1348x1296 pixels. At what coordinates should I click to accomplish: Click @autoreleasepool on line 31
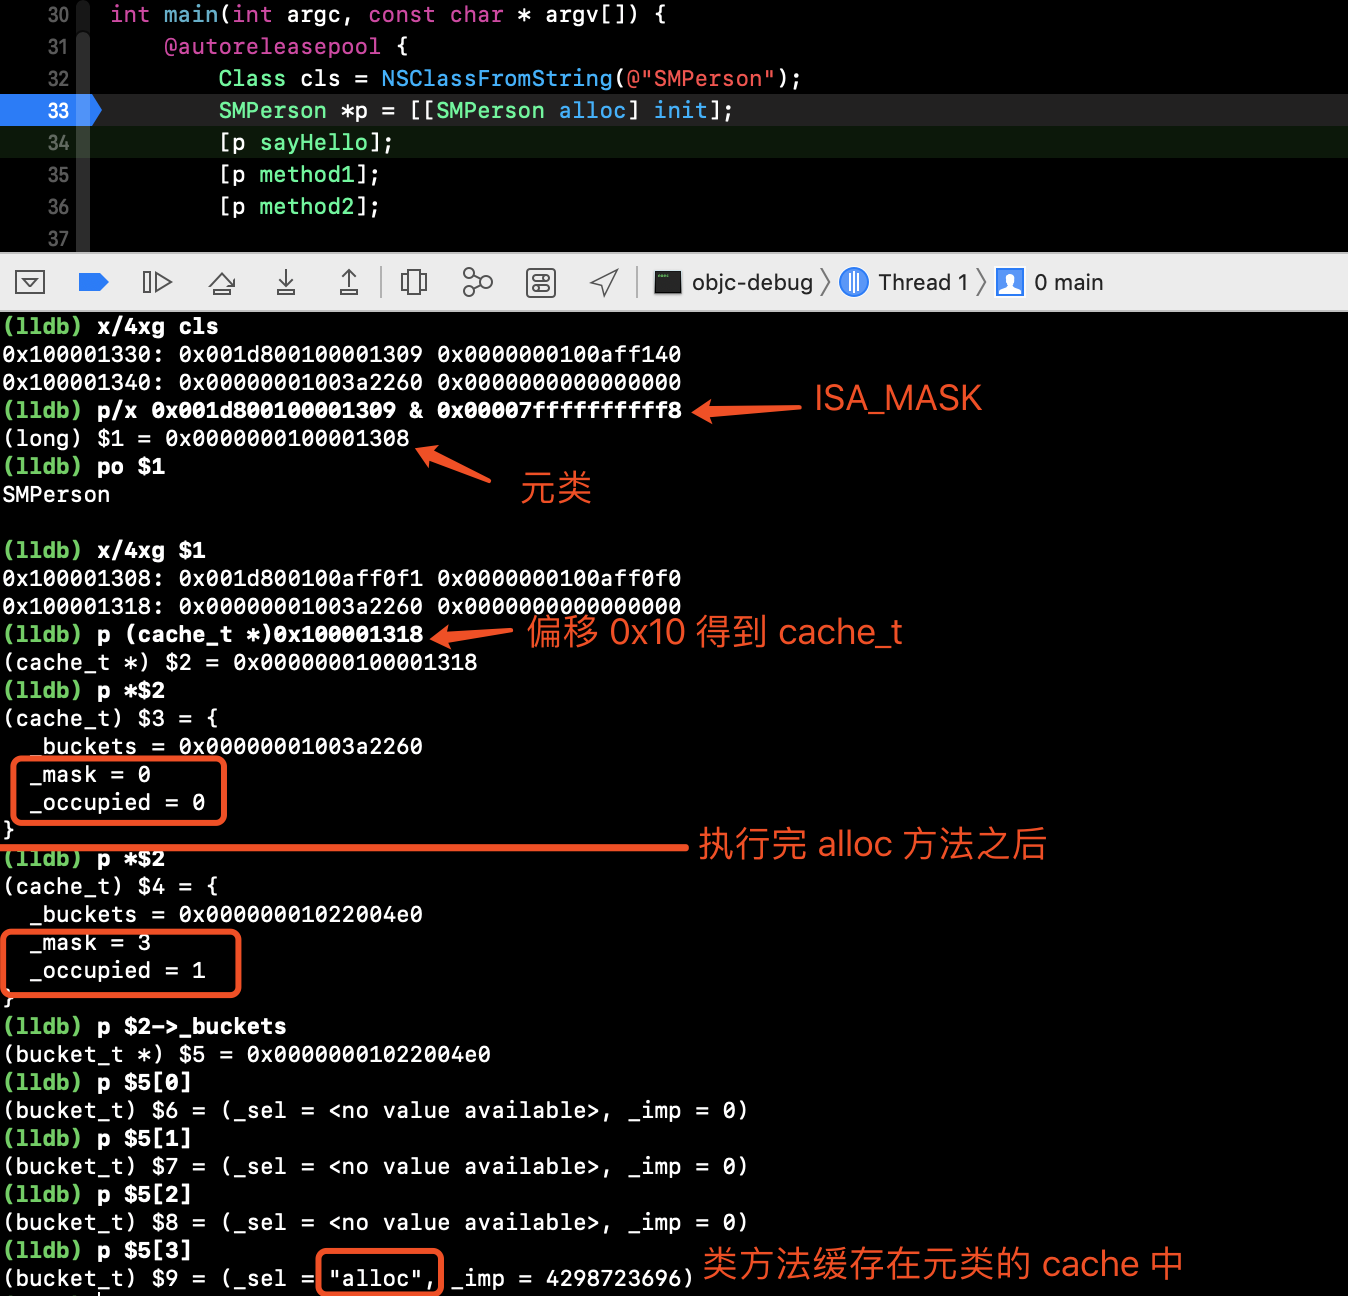coord(272,47)
